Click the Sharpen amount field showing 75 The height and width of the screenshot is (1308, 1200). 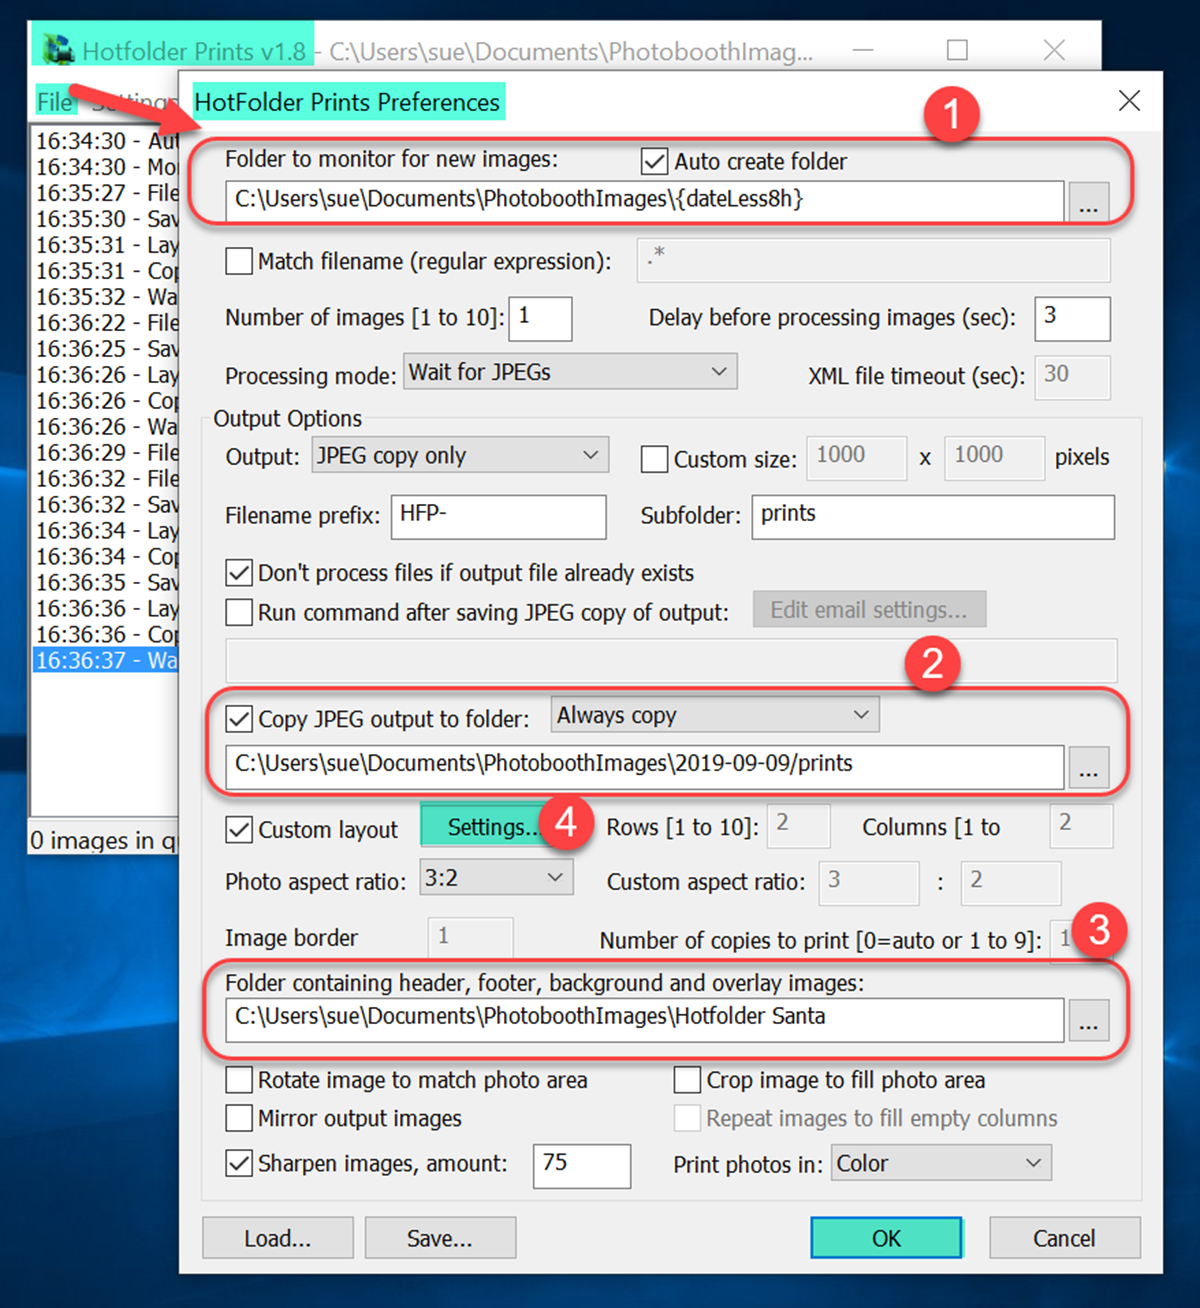(582, 1165)
